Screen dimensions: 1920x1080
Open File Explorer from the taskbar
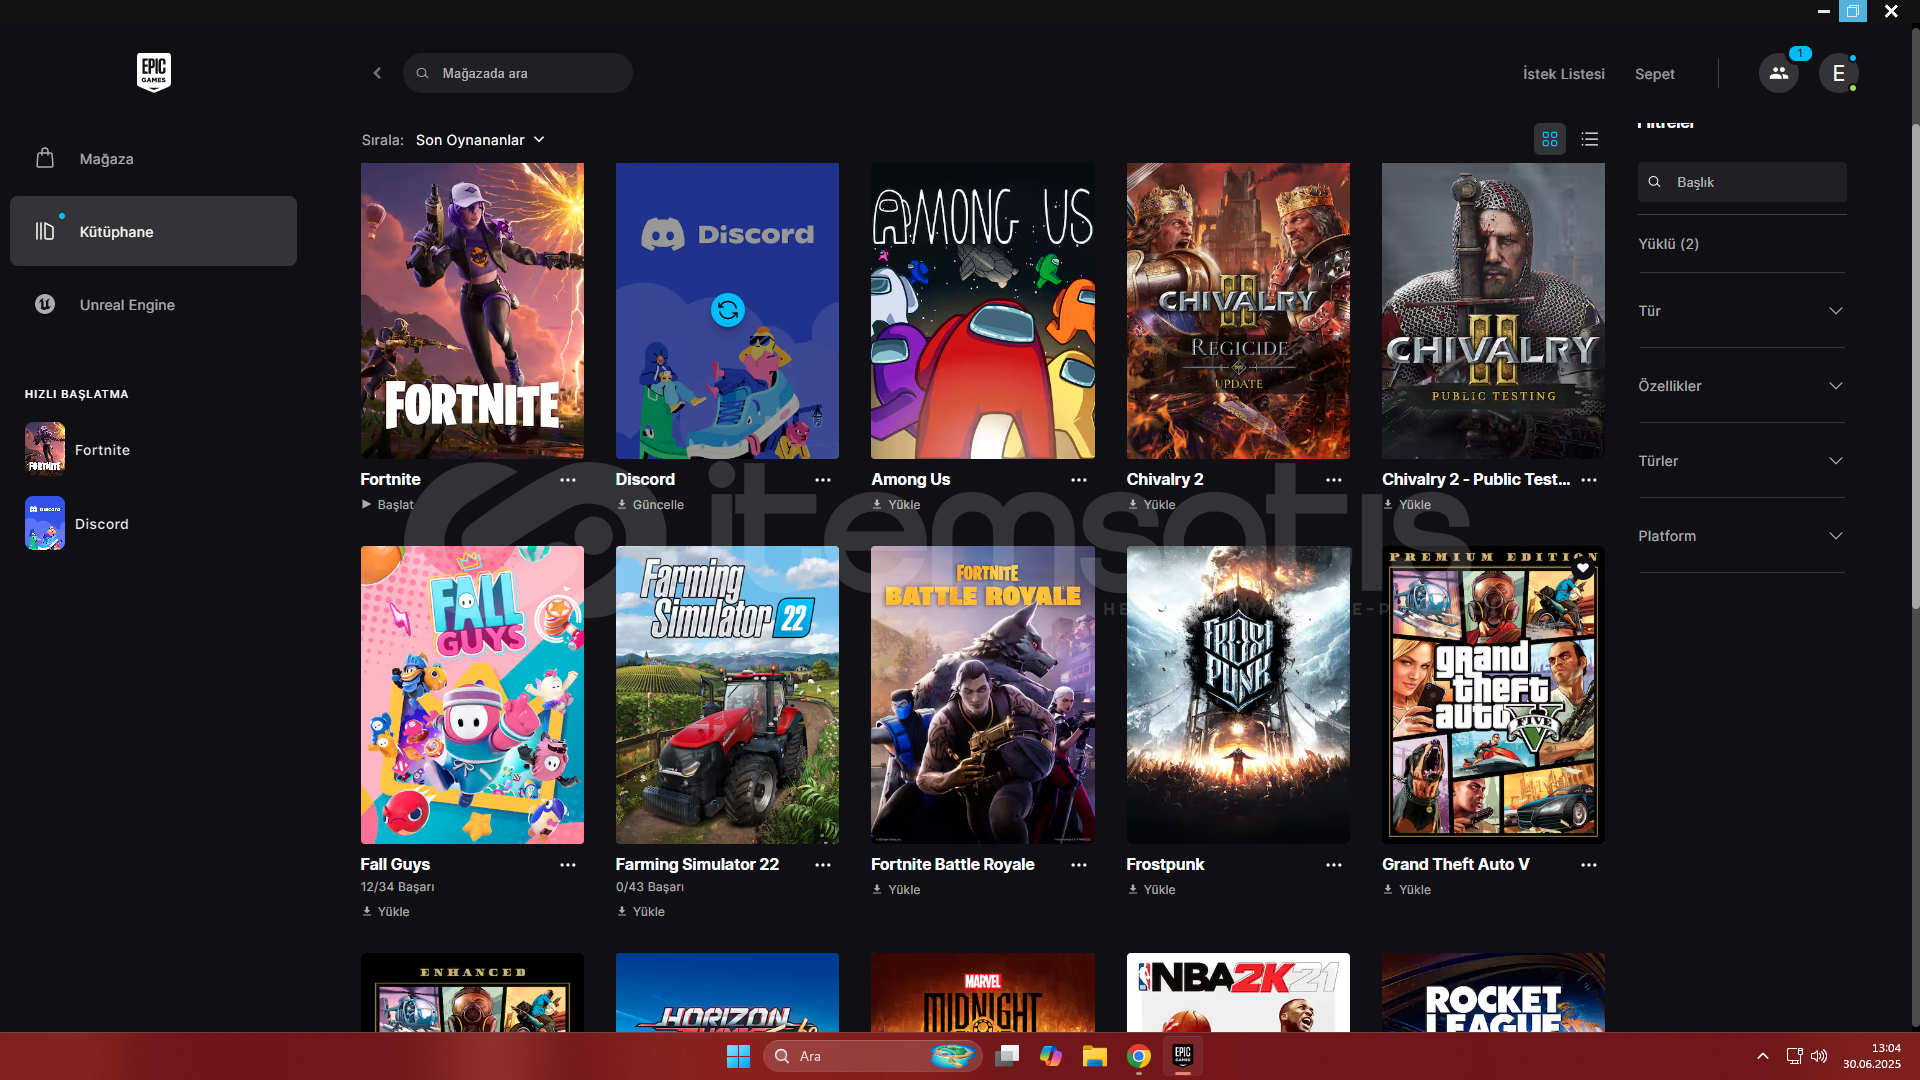1094,1056
